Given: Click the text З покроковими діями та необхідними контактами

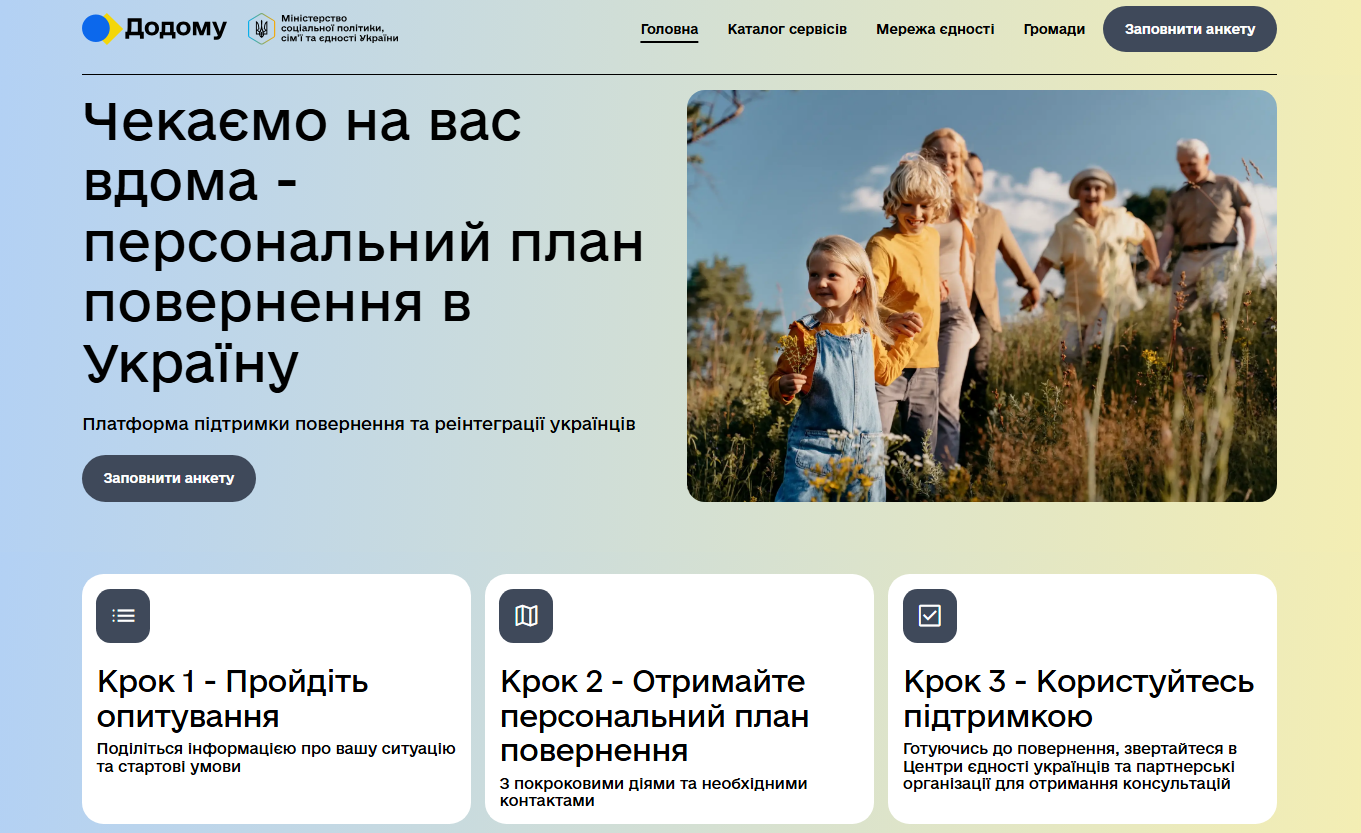Looking at the screenshot, I should pos(654,792).
